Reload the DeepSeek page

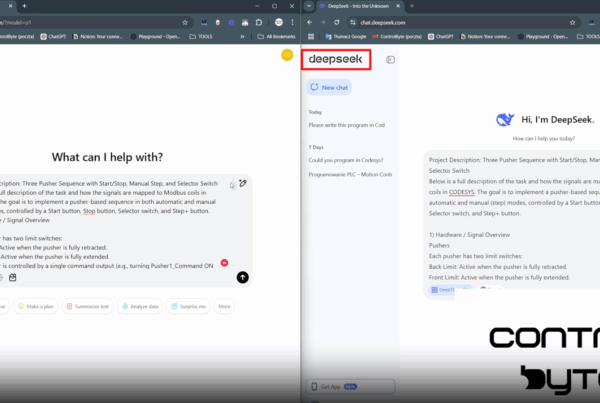click(x=337, y=21)
